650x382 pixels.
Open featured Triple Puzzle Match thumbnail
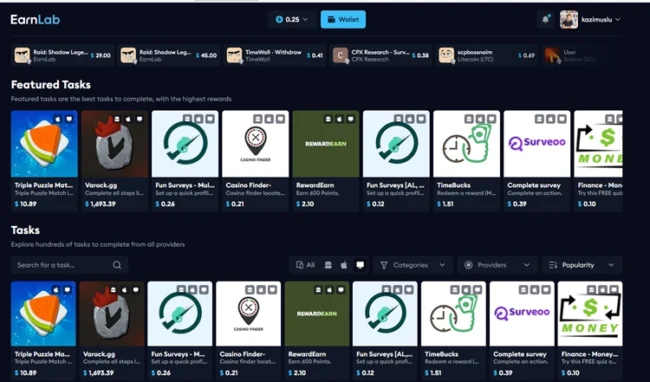click(44, 144)
